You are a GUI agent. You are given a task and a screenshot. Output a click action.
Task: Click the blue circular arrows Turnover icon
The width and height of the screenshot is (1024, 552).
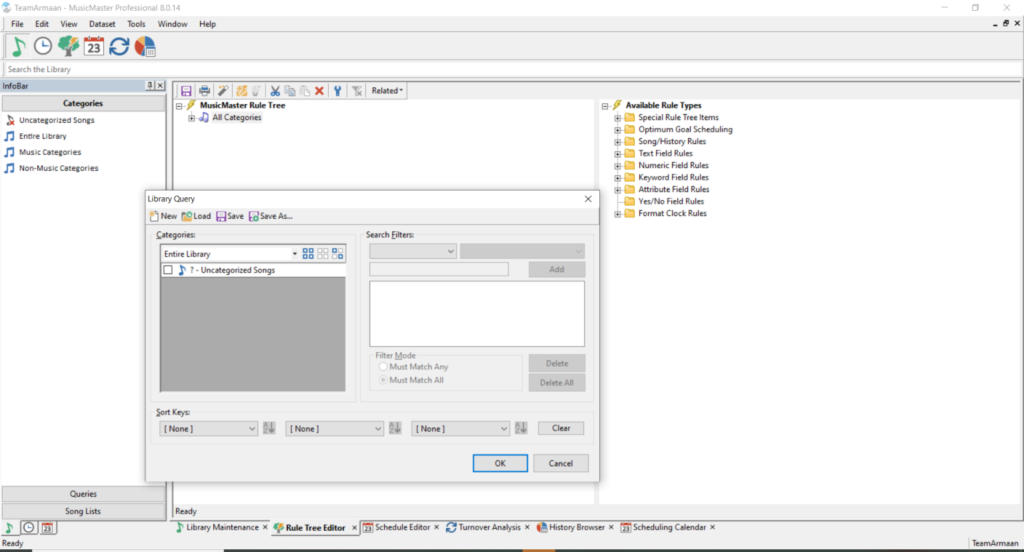(119, 46)
